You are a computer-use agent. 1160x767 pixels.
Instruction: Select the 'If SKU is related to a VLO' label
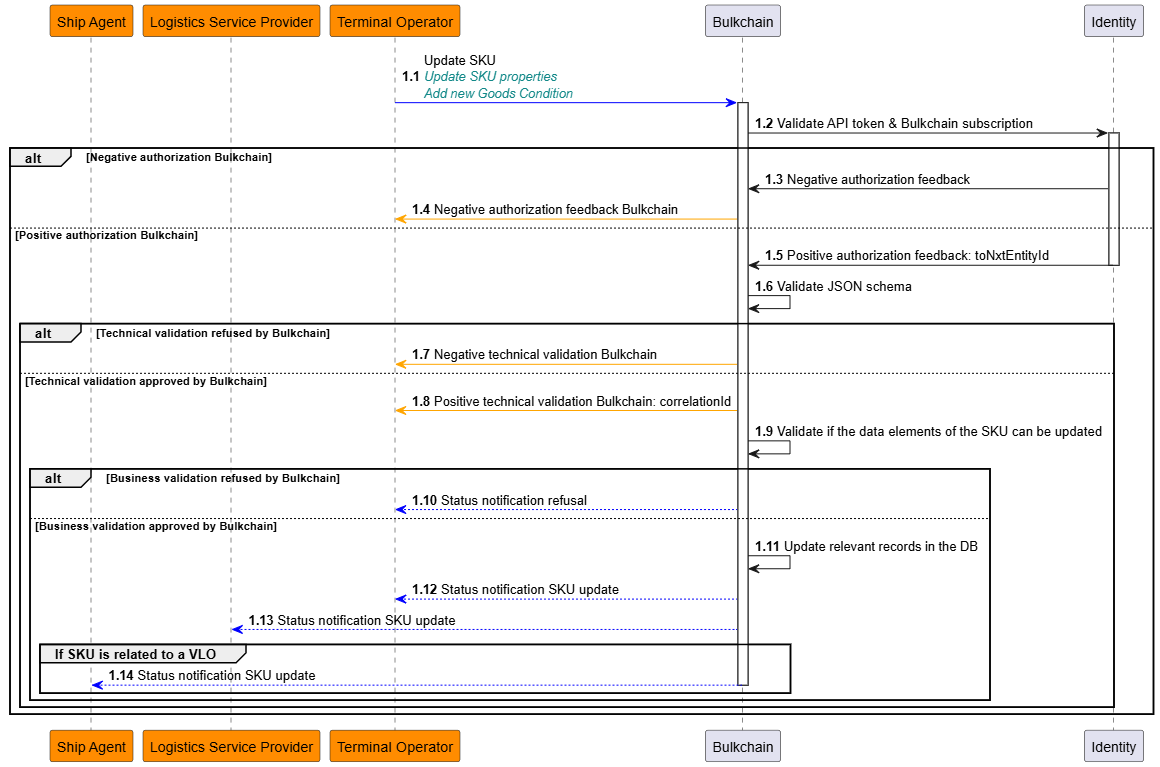click(135, 654)
